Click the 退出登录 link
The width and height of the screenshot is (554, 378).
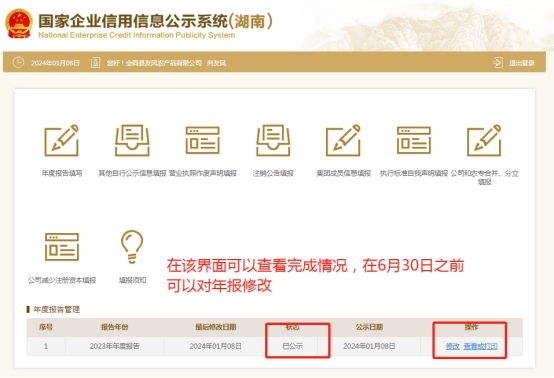pos(521,63)
